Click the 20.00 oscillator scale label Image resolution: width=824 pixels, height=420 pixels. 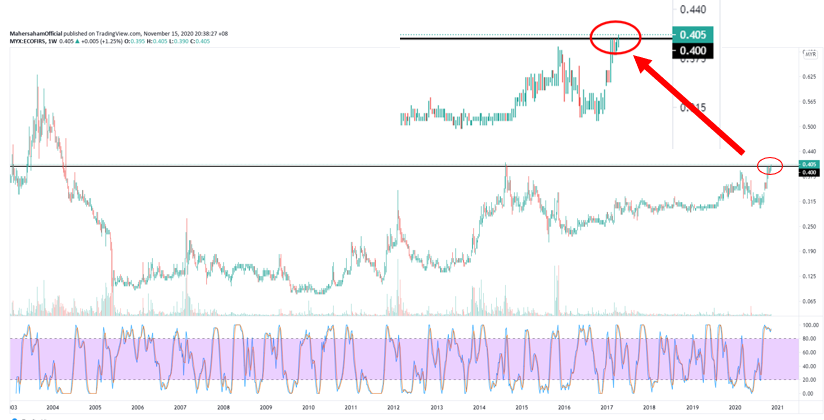[x=807, y=380]
